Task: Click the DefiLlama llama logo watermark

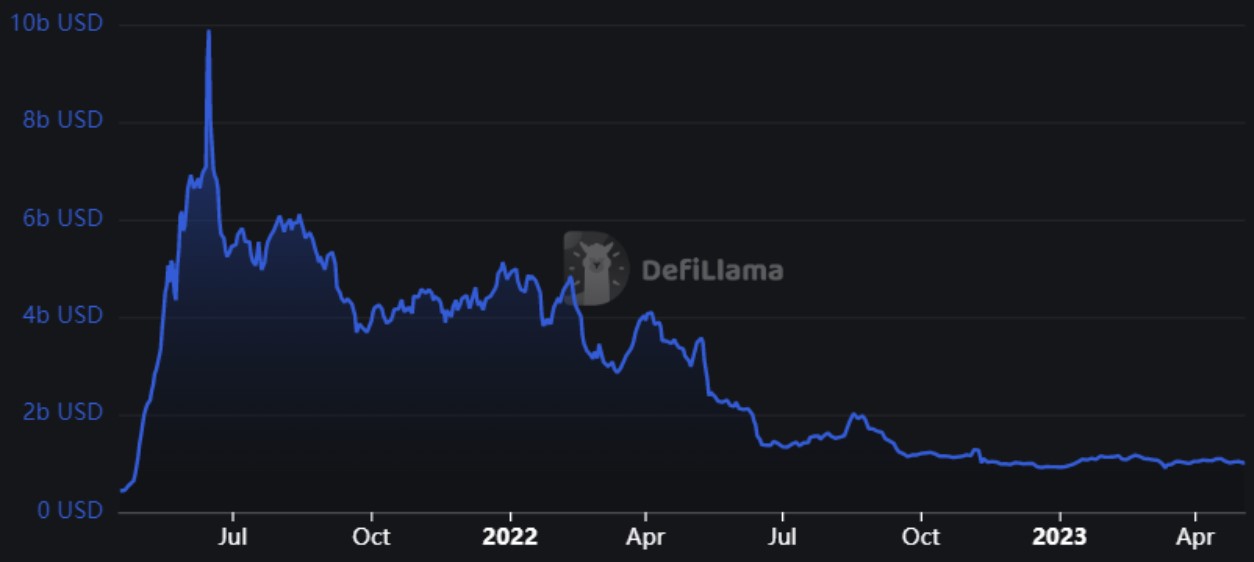Action: 596,268
